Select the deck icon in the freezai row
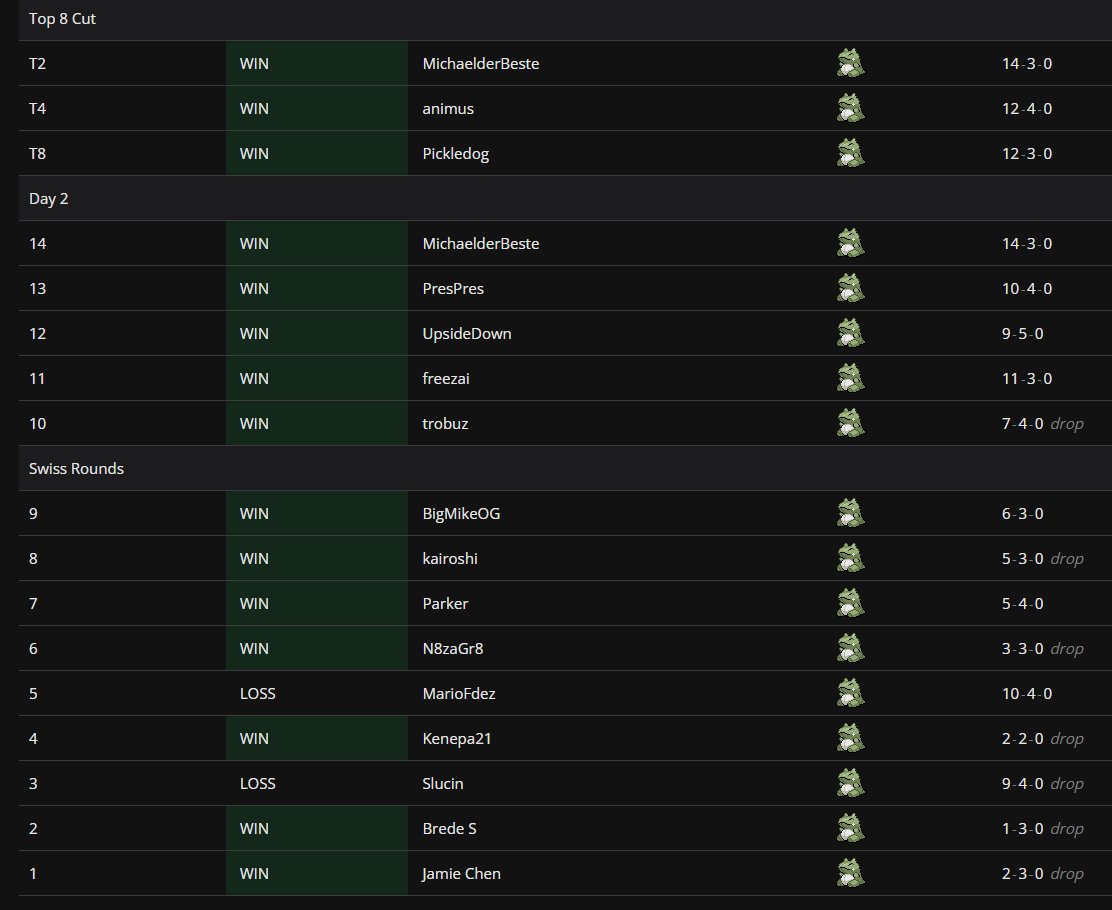This screenshot has height=910, width=1112. click(850, 378)
